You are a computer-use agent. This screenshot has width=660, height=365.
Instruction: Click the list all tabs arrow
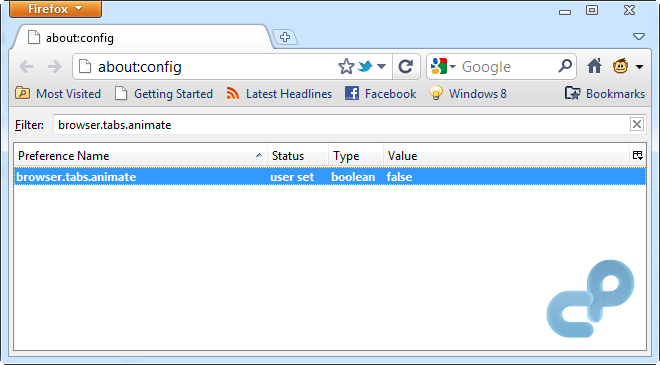(x=639, y=37)
